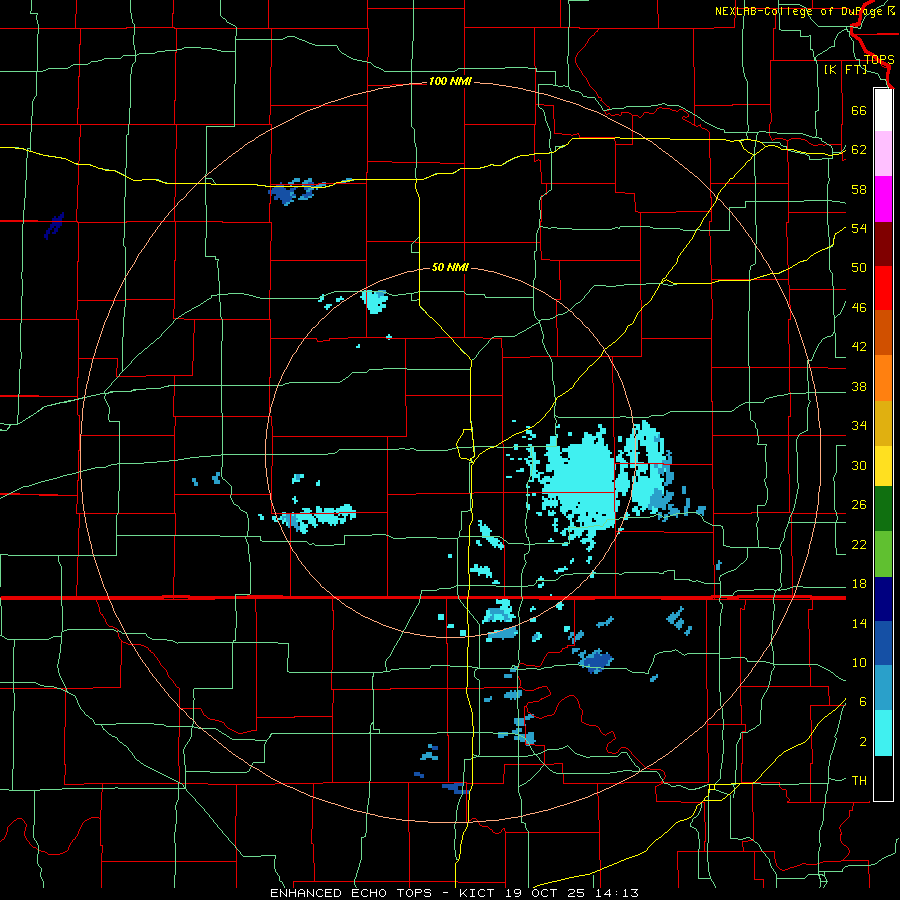Pick the medium blue legend swatch
The image size is (900, 900).
pyautogui.click(x=883, y=643)
